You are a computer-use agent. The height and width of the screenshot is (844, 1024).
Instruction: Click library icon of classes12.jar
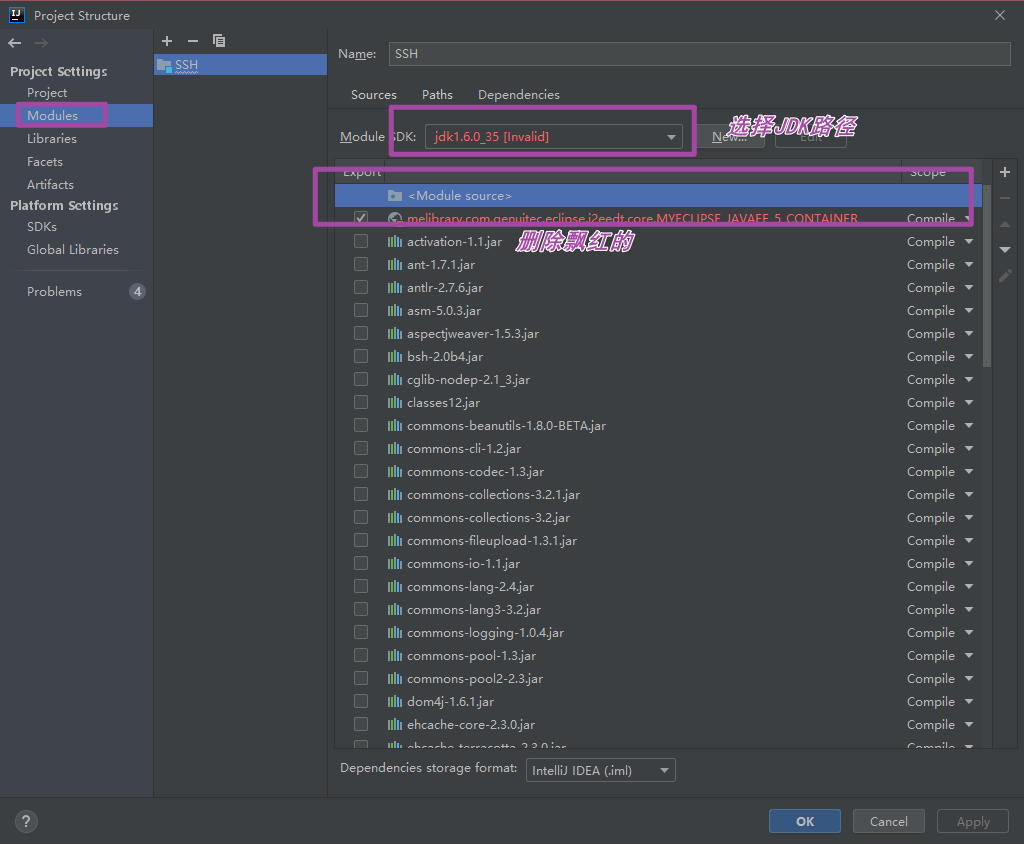(x=394, y=402)
